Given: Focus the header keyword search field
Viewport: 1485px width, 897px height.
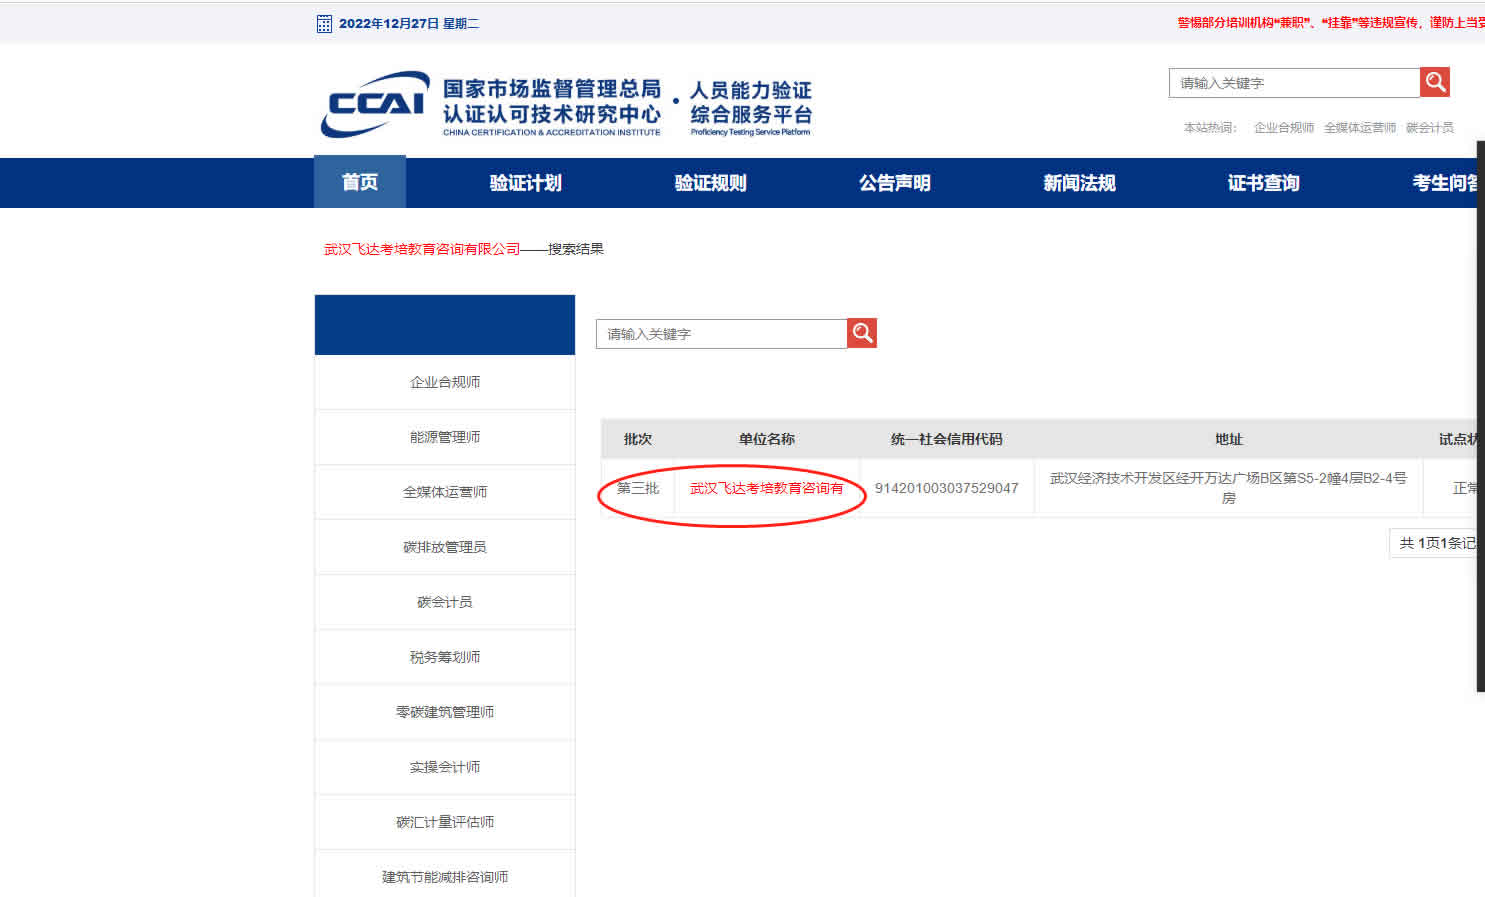Looking at the screenshot, I should coord(1294,83).
